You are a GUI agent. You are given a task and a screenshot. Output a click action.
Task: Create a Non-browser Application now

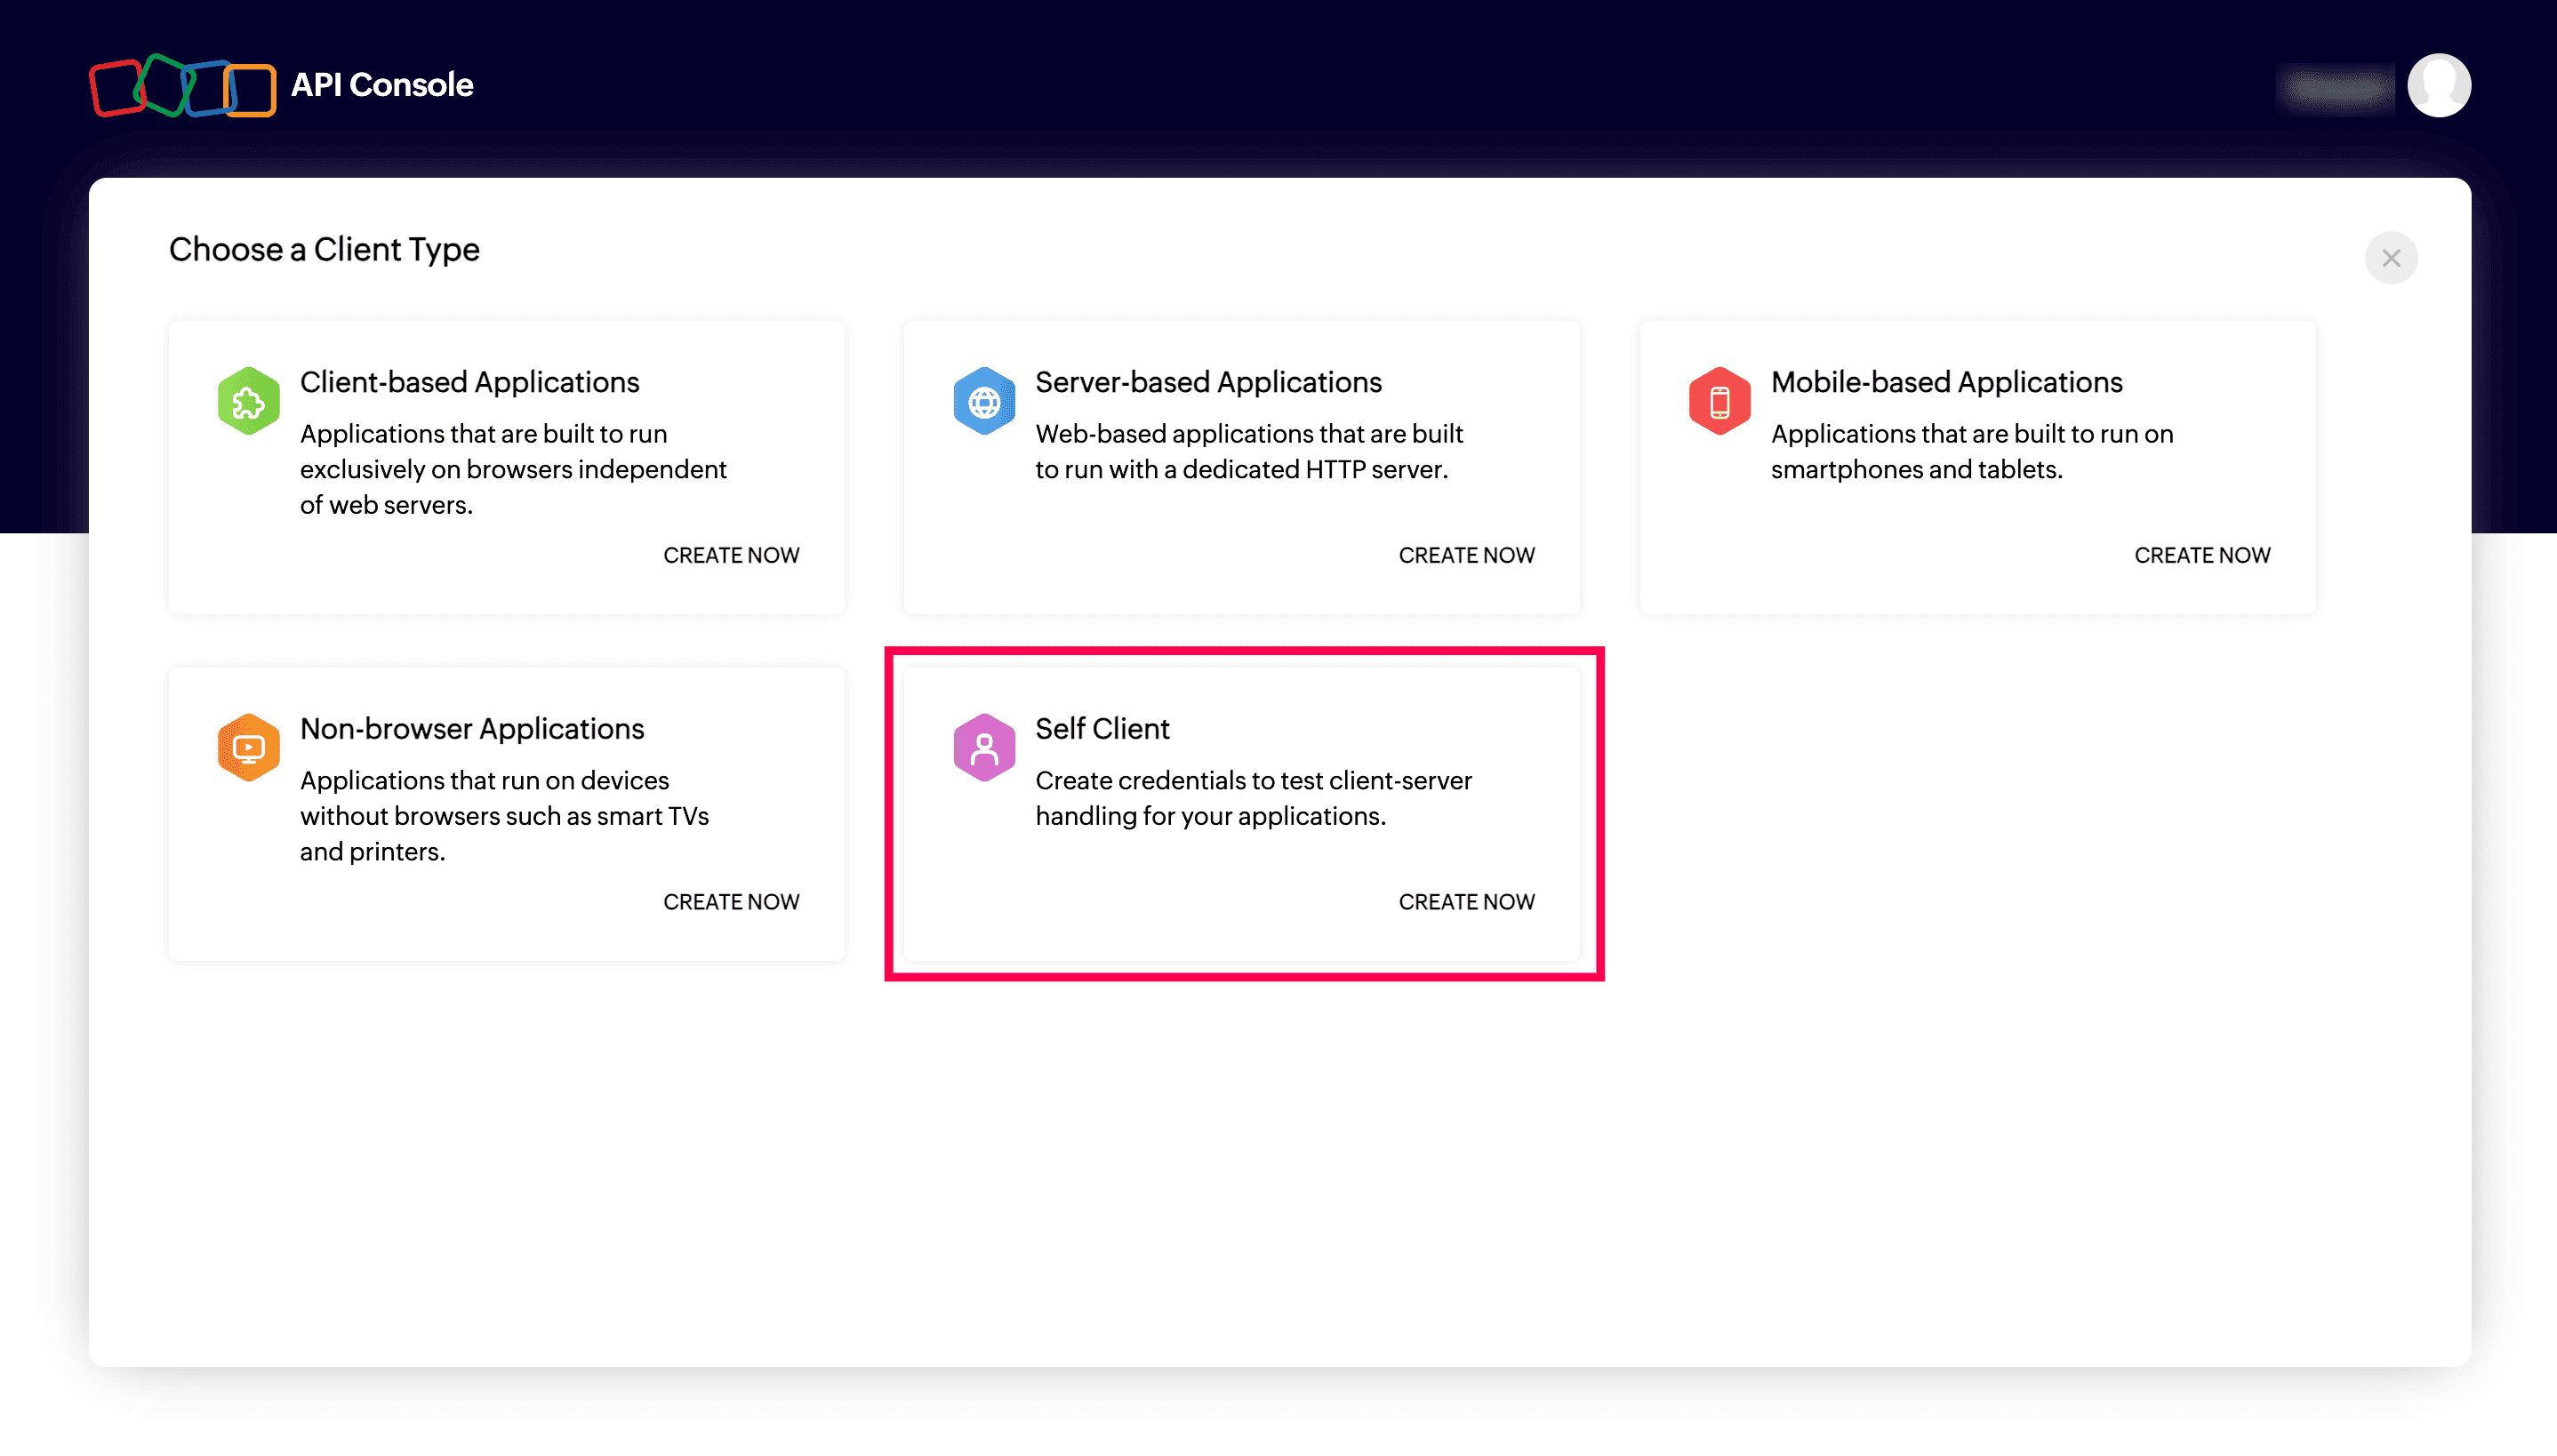731,901
